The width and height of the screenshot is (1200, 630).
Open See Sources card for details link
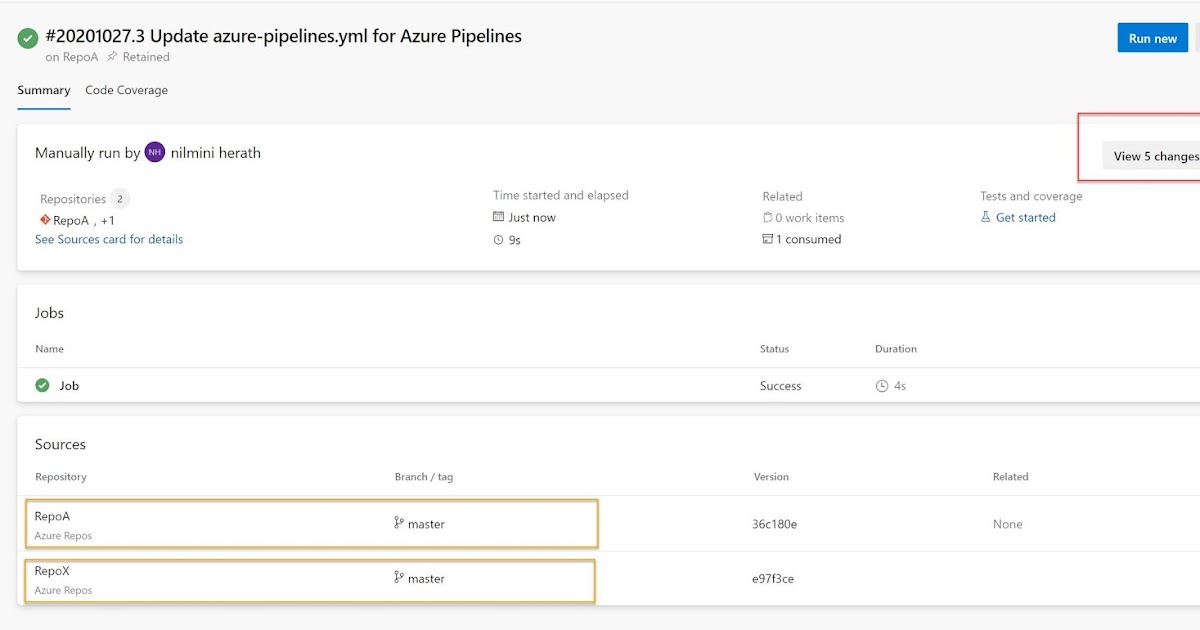[108, 239]
